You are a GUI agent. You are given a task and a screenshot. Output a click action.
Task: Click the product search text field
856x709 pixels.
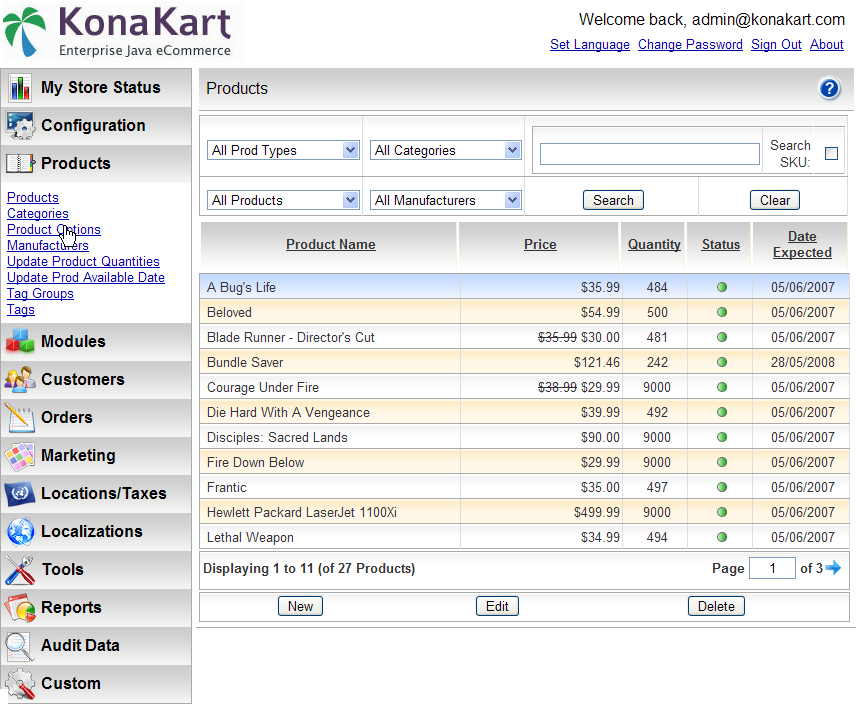click(649, 154)
